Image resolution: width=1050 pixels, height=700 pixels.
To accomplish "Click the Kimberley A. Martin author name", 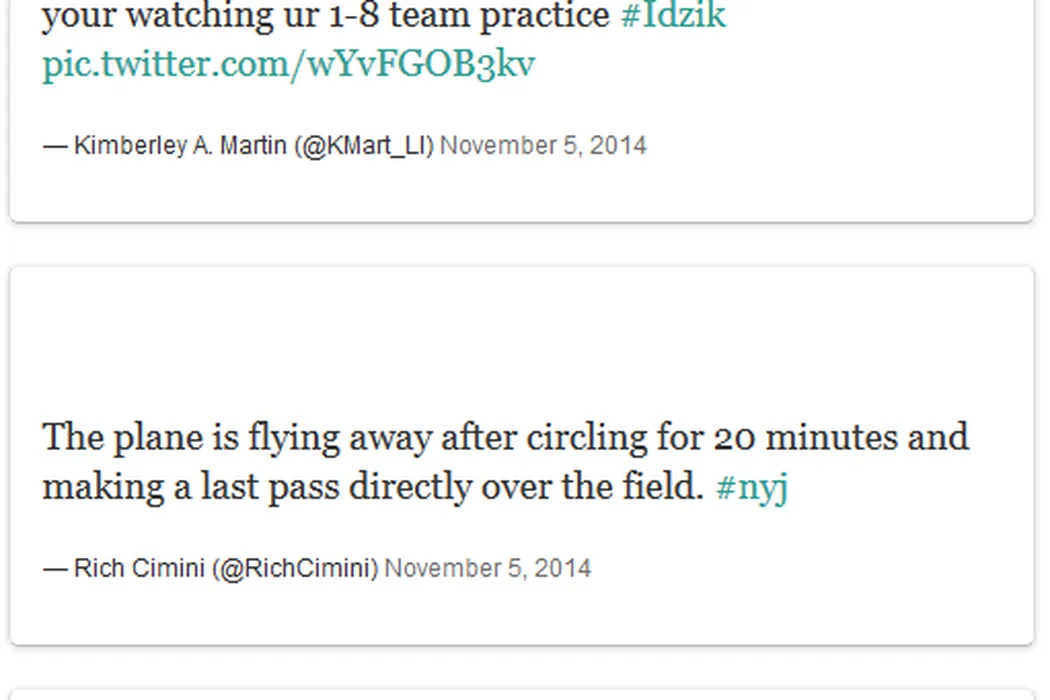I will coord(180,146).
